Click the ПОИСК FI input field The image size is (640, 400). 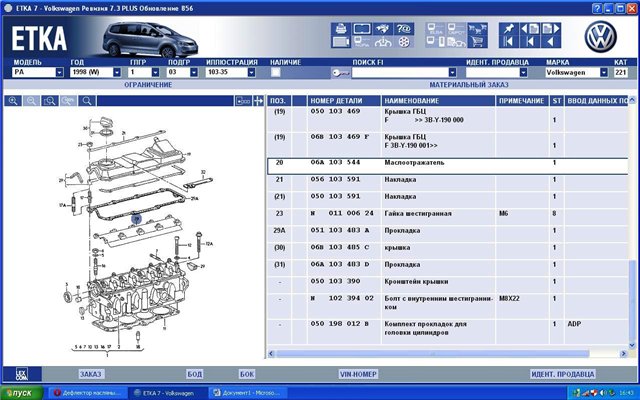point(400,73)
